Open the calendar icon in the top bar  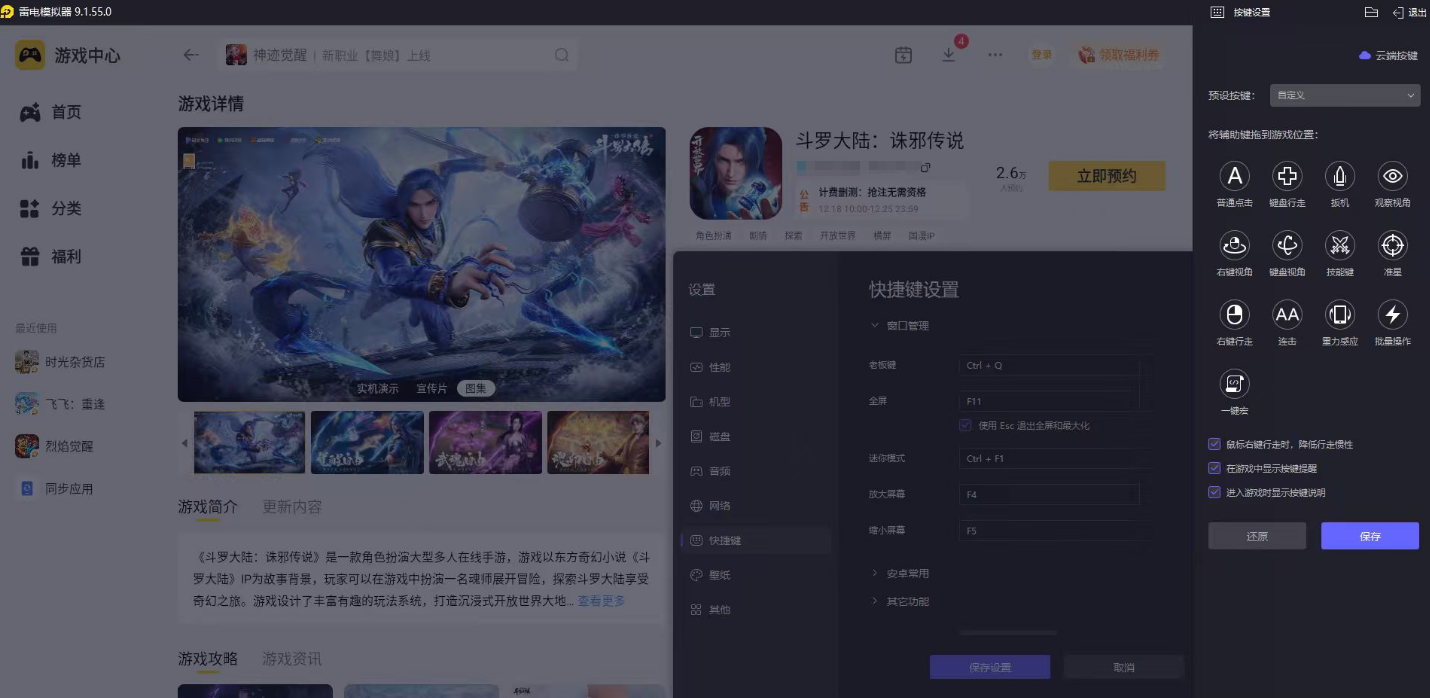903,55
